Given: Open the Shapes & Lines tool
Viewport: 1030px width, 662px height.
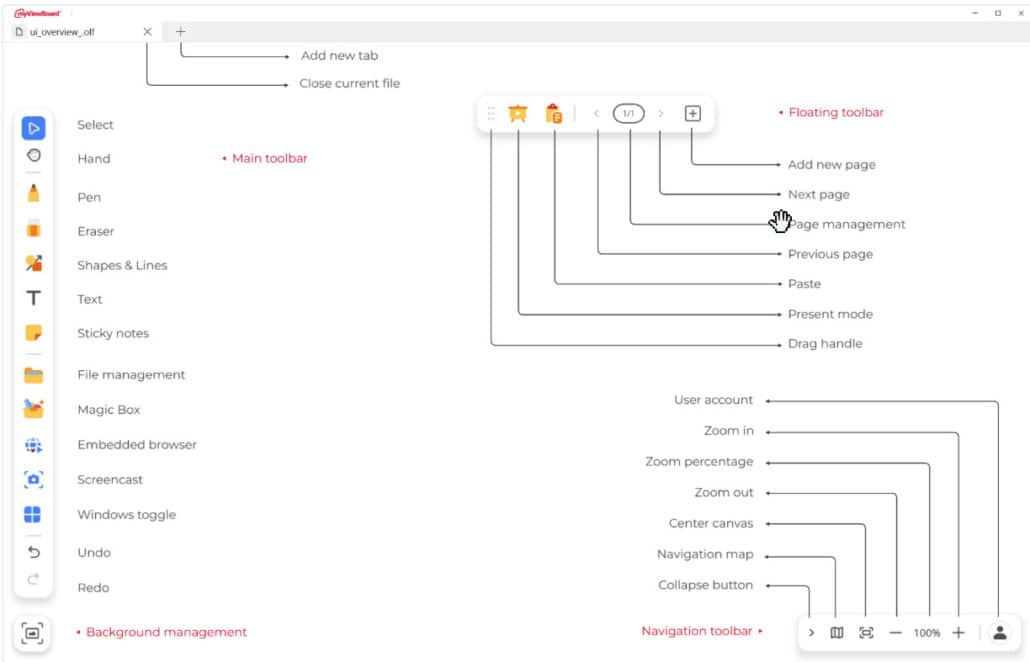Looking at the screenshot, I should coord(33,264).
